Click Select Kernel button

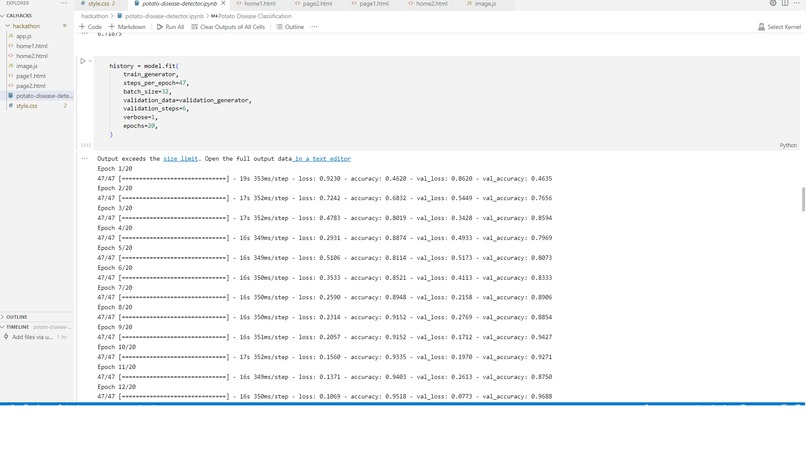click(x=779, y=27)
